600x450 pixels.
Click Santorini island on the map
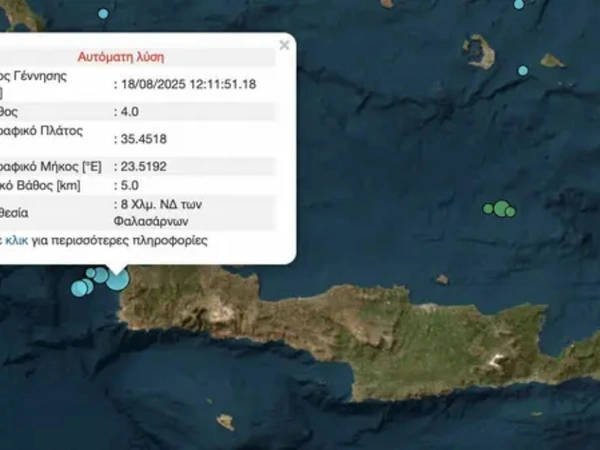[x=481, y=51]
